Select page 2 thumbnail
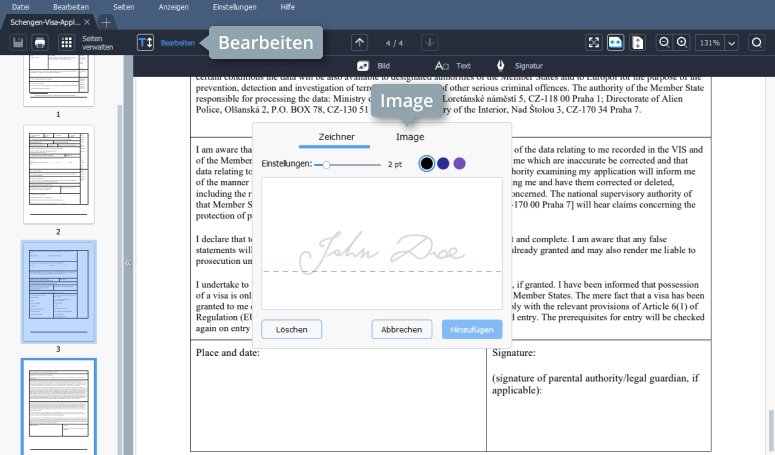The image size is (775, 455). [59, 174]
